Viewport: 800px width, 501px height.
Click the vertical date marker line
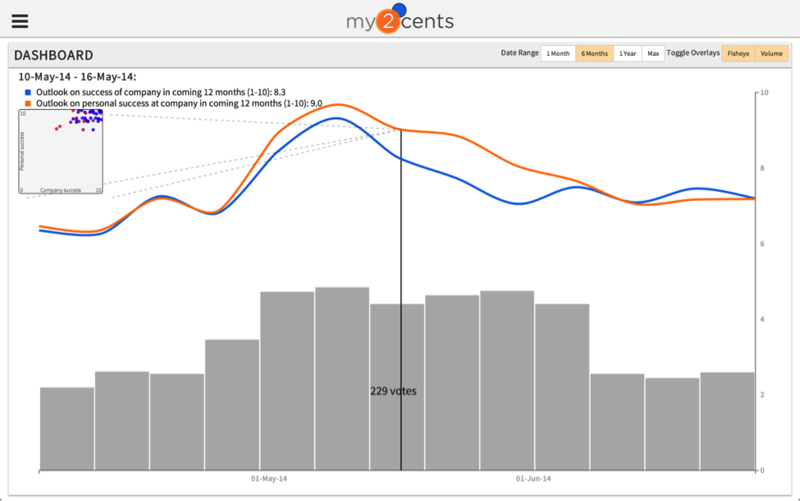coord(401,300)
